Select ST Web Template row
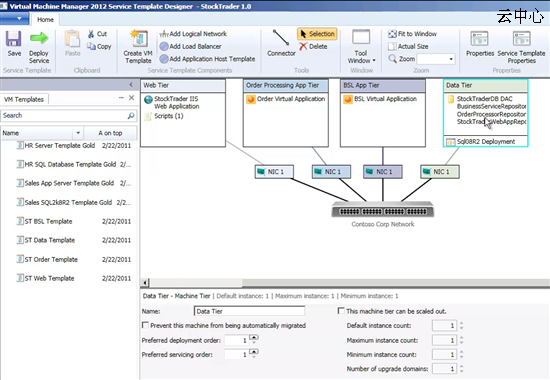This screenshot has width=550, height=380. (74, 278)
